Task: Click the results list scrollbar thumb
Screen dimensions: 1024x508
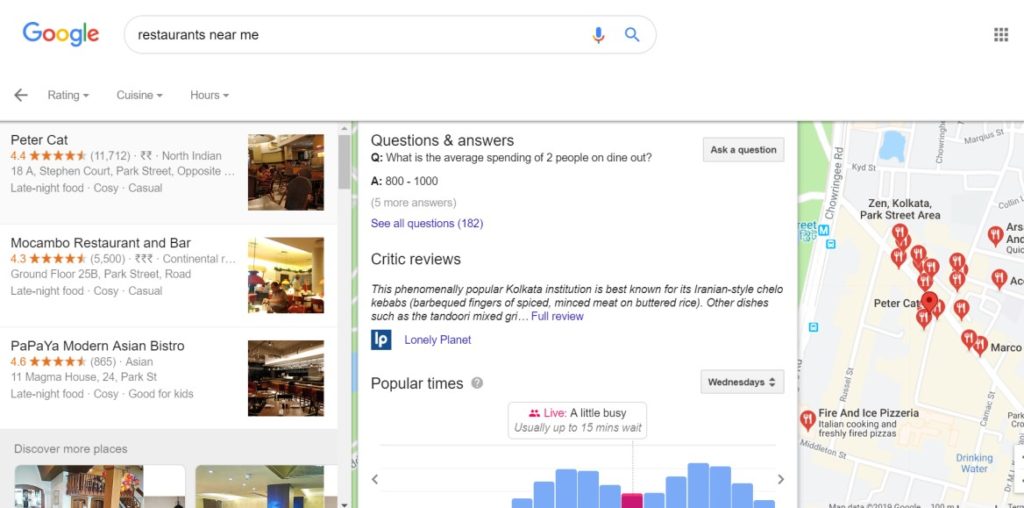Action: click(344, 162)
